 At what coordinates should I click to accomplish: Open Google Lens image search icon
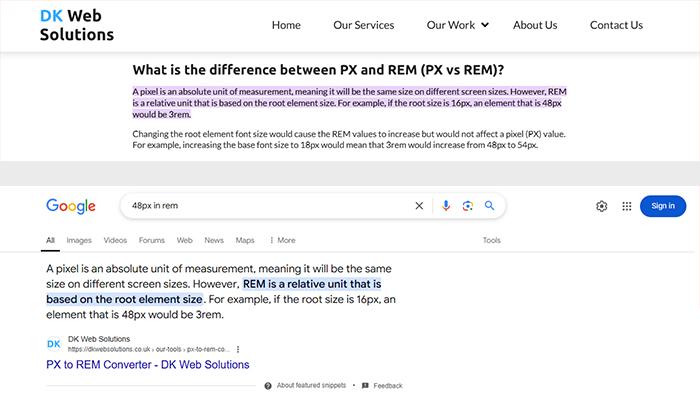(x=467, y=205)
